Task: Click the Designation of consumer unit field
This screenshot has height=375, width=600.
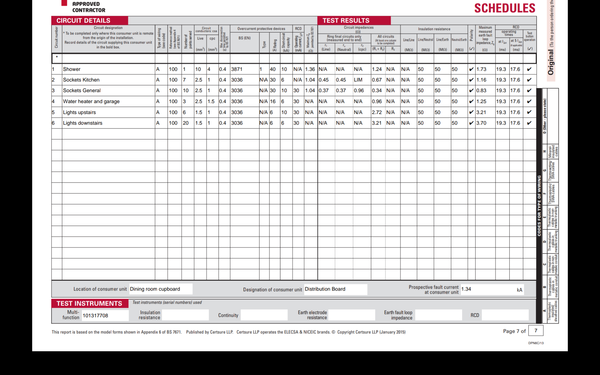Action: [x=336, y=289]
